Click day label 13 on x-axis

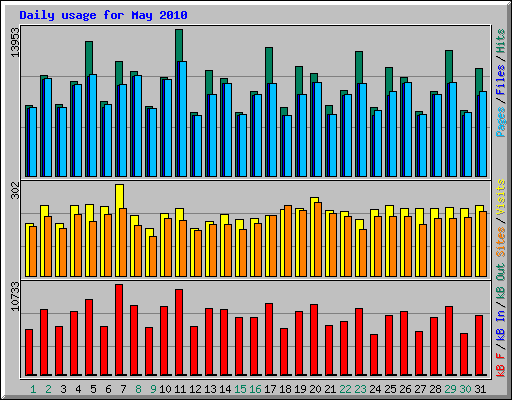(x=210, y=389)
